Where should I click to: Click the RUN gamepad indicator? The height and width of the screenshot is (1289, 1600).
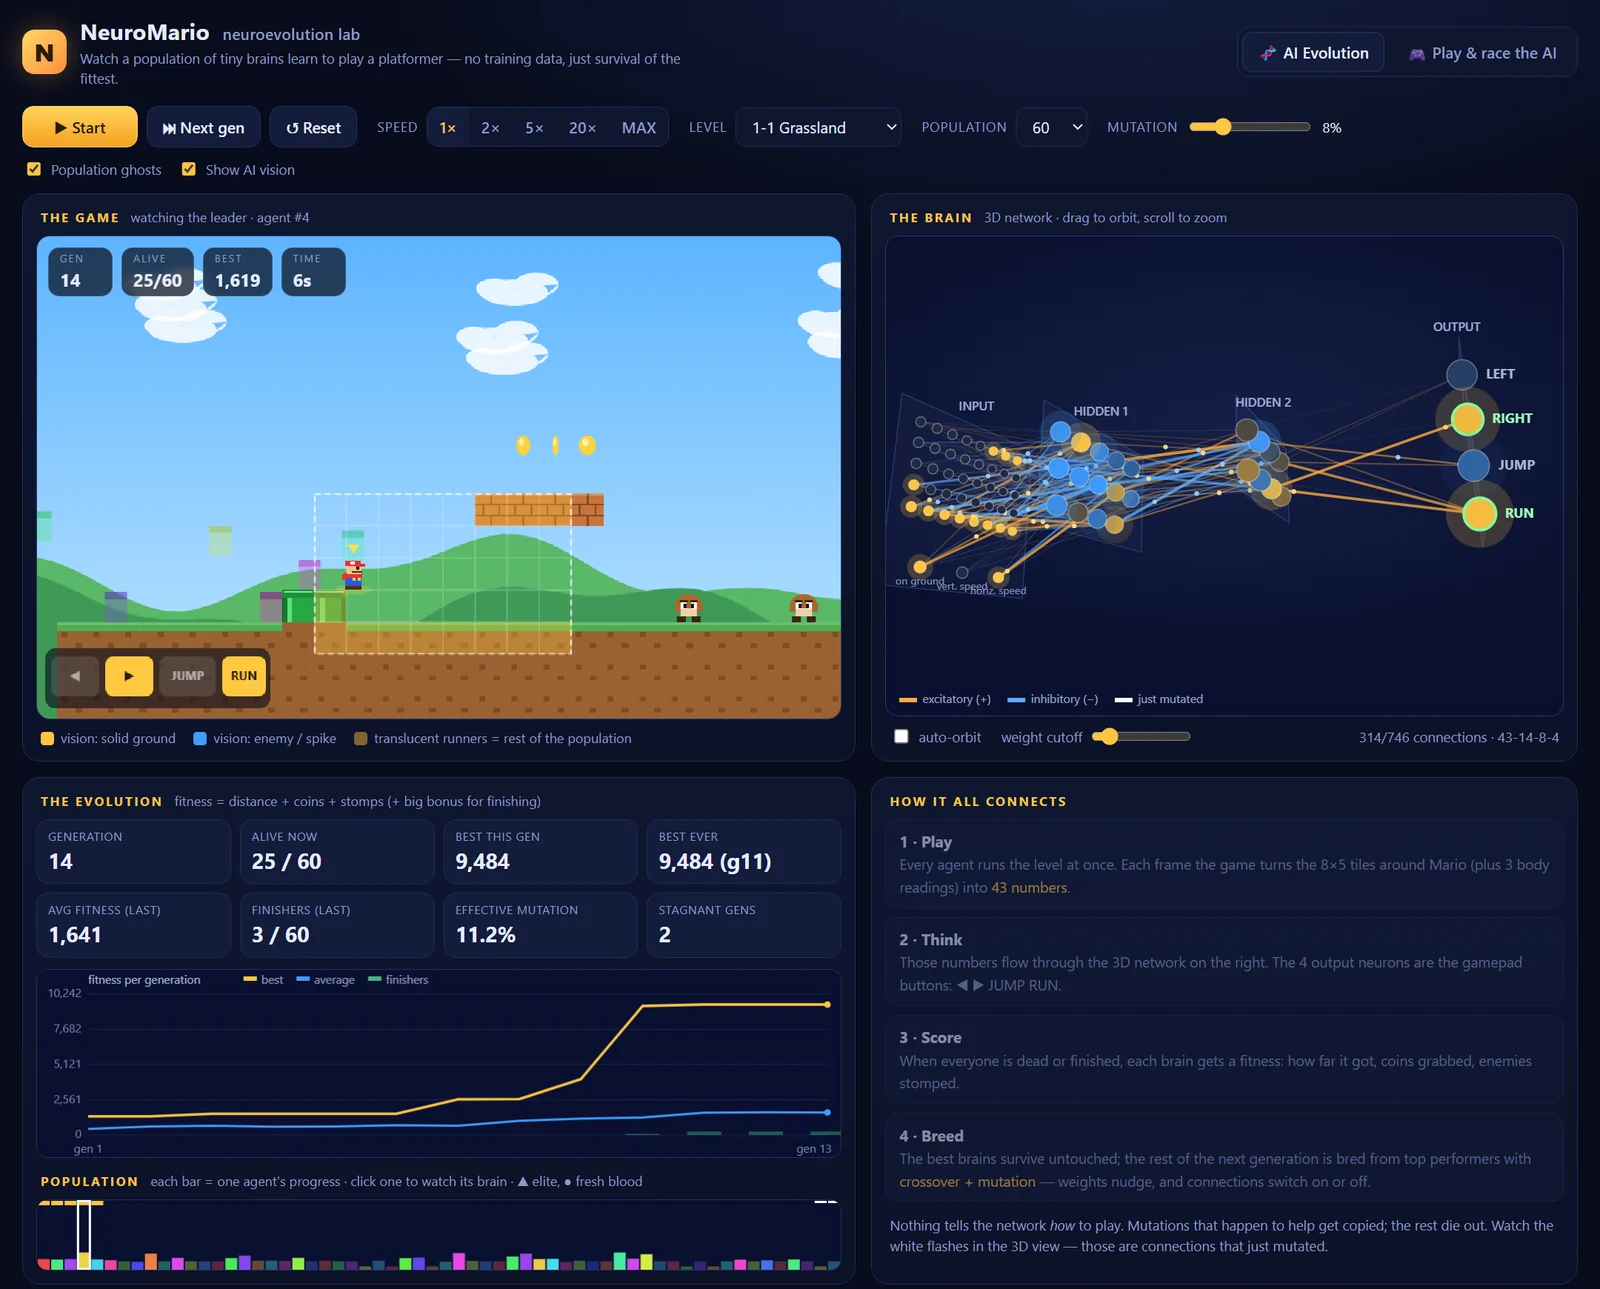[244, 676]
